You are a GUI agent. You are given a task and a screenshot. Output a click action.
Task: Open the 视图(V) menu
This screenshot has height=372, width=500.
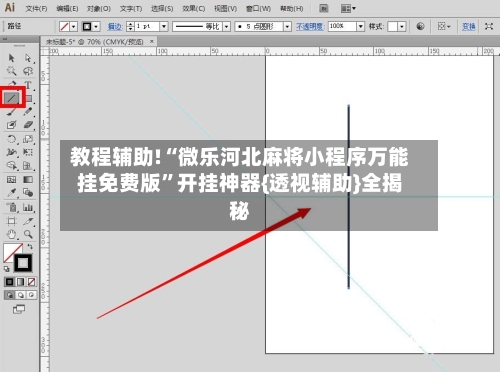[x=225, y=9]
